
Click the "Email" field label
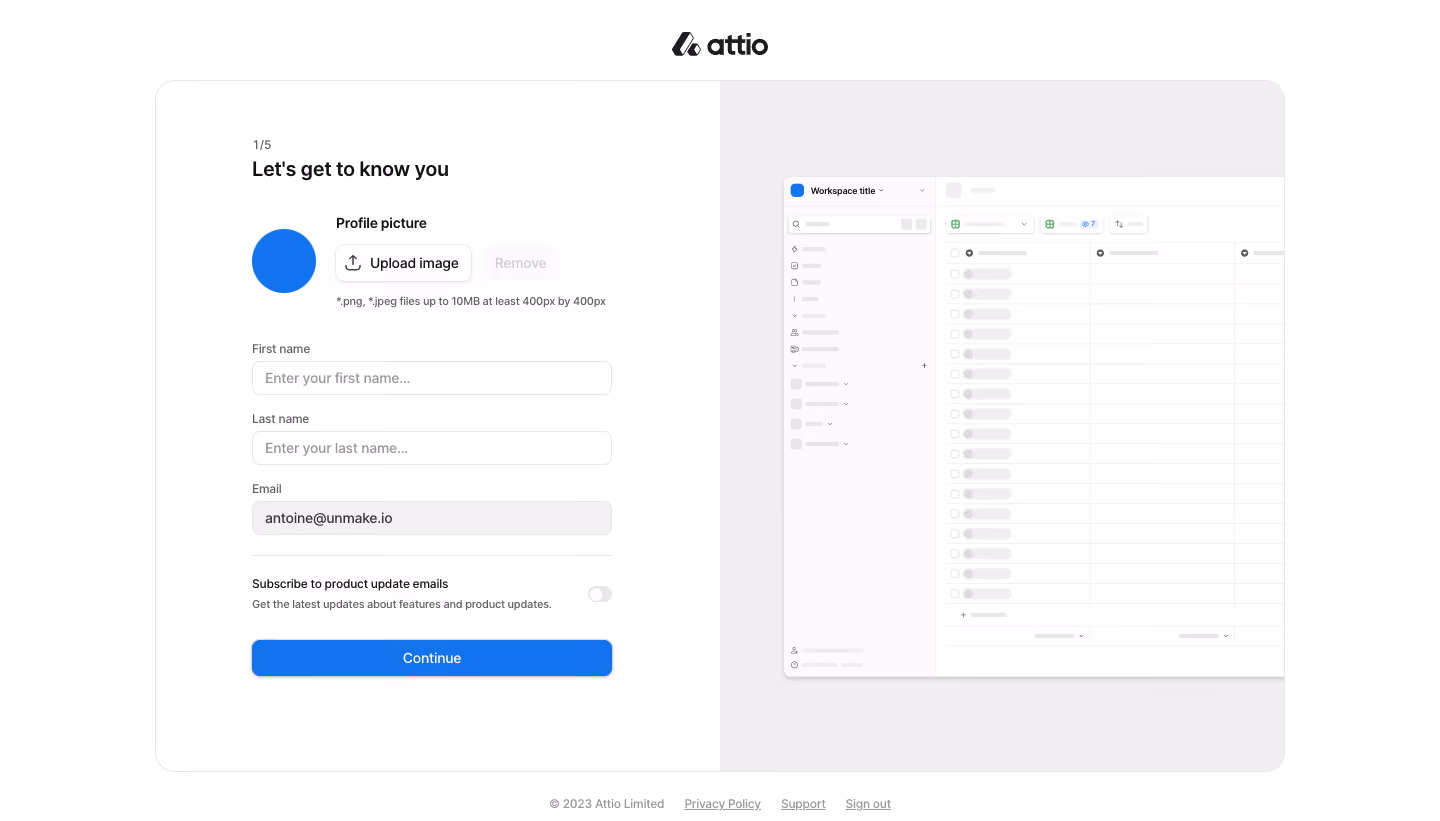(267, 489)
